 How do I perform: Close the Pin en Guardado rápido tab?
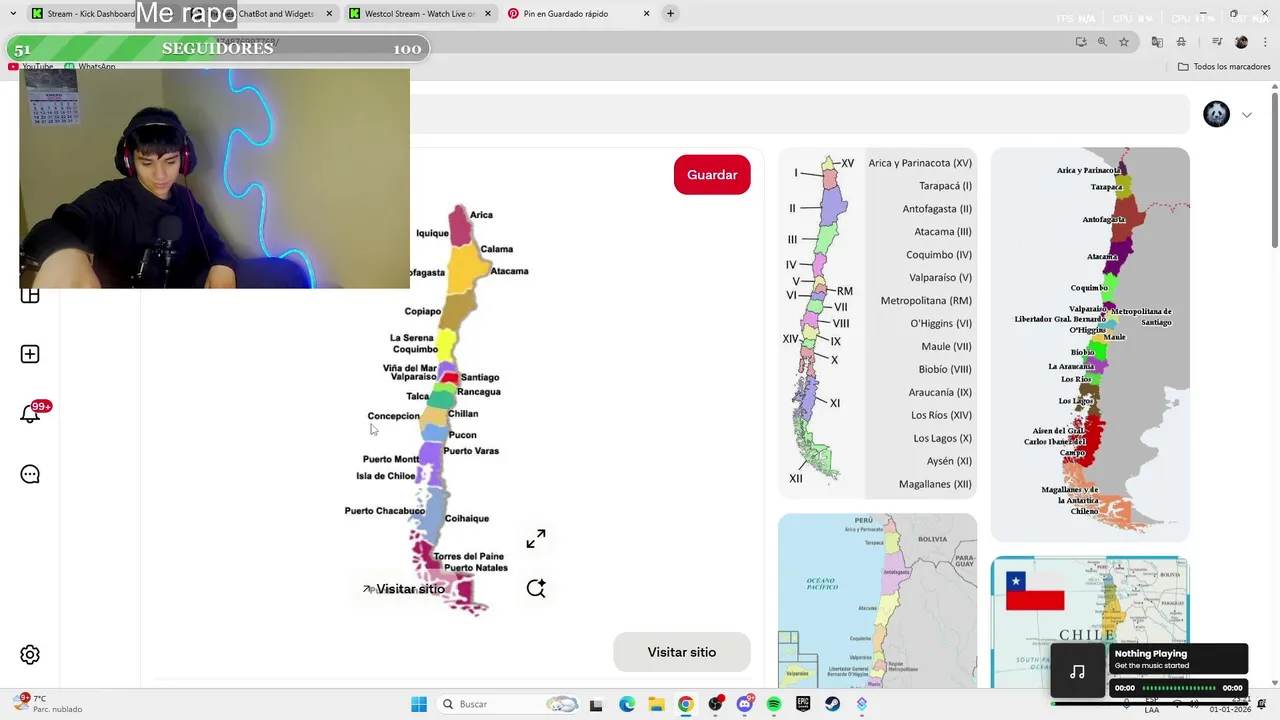646,14
